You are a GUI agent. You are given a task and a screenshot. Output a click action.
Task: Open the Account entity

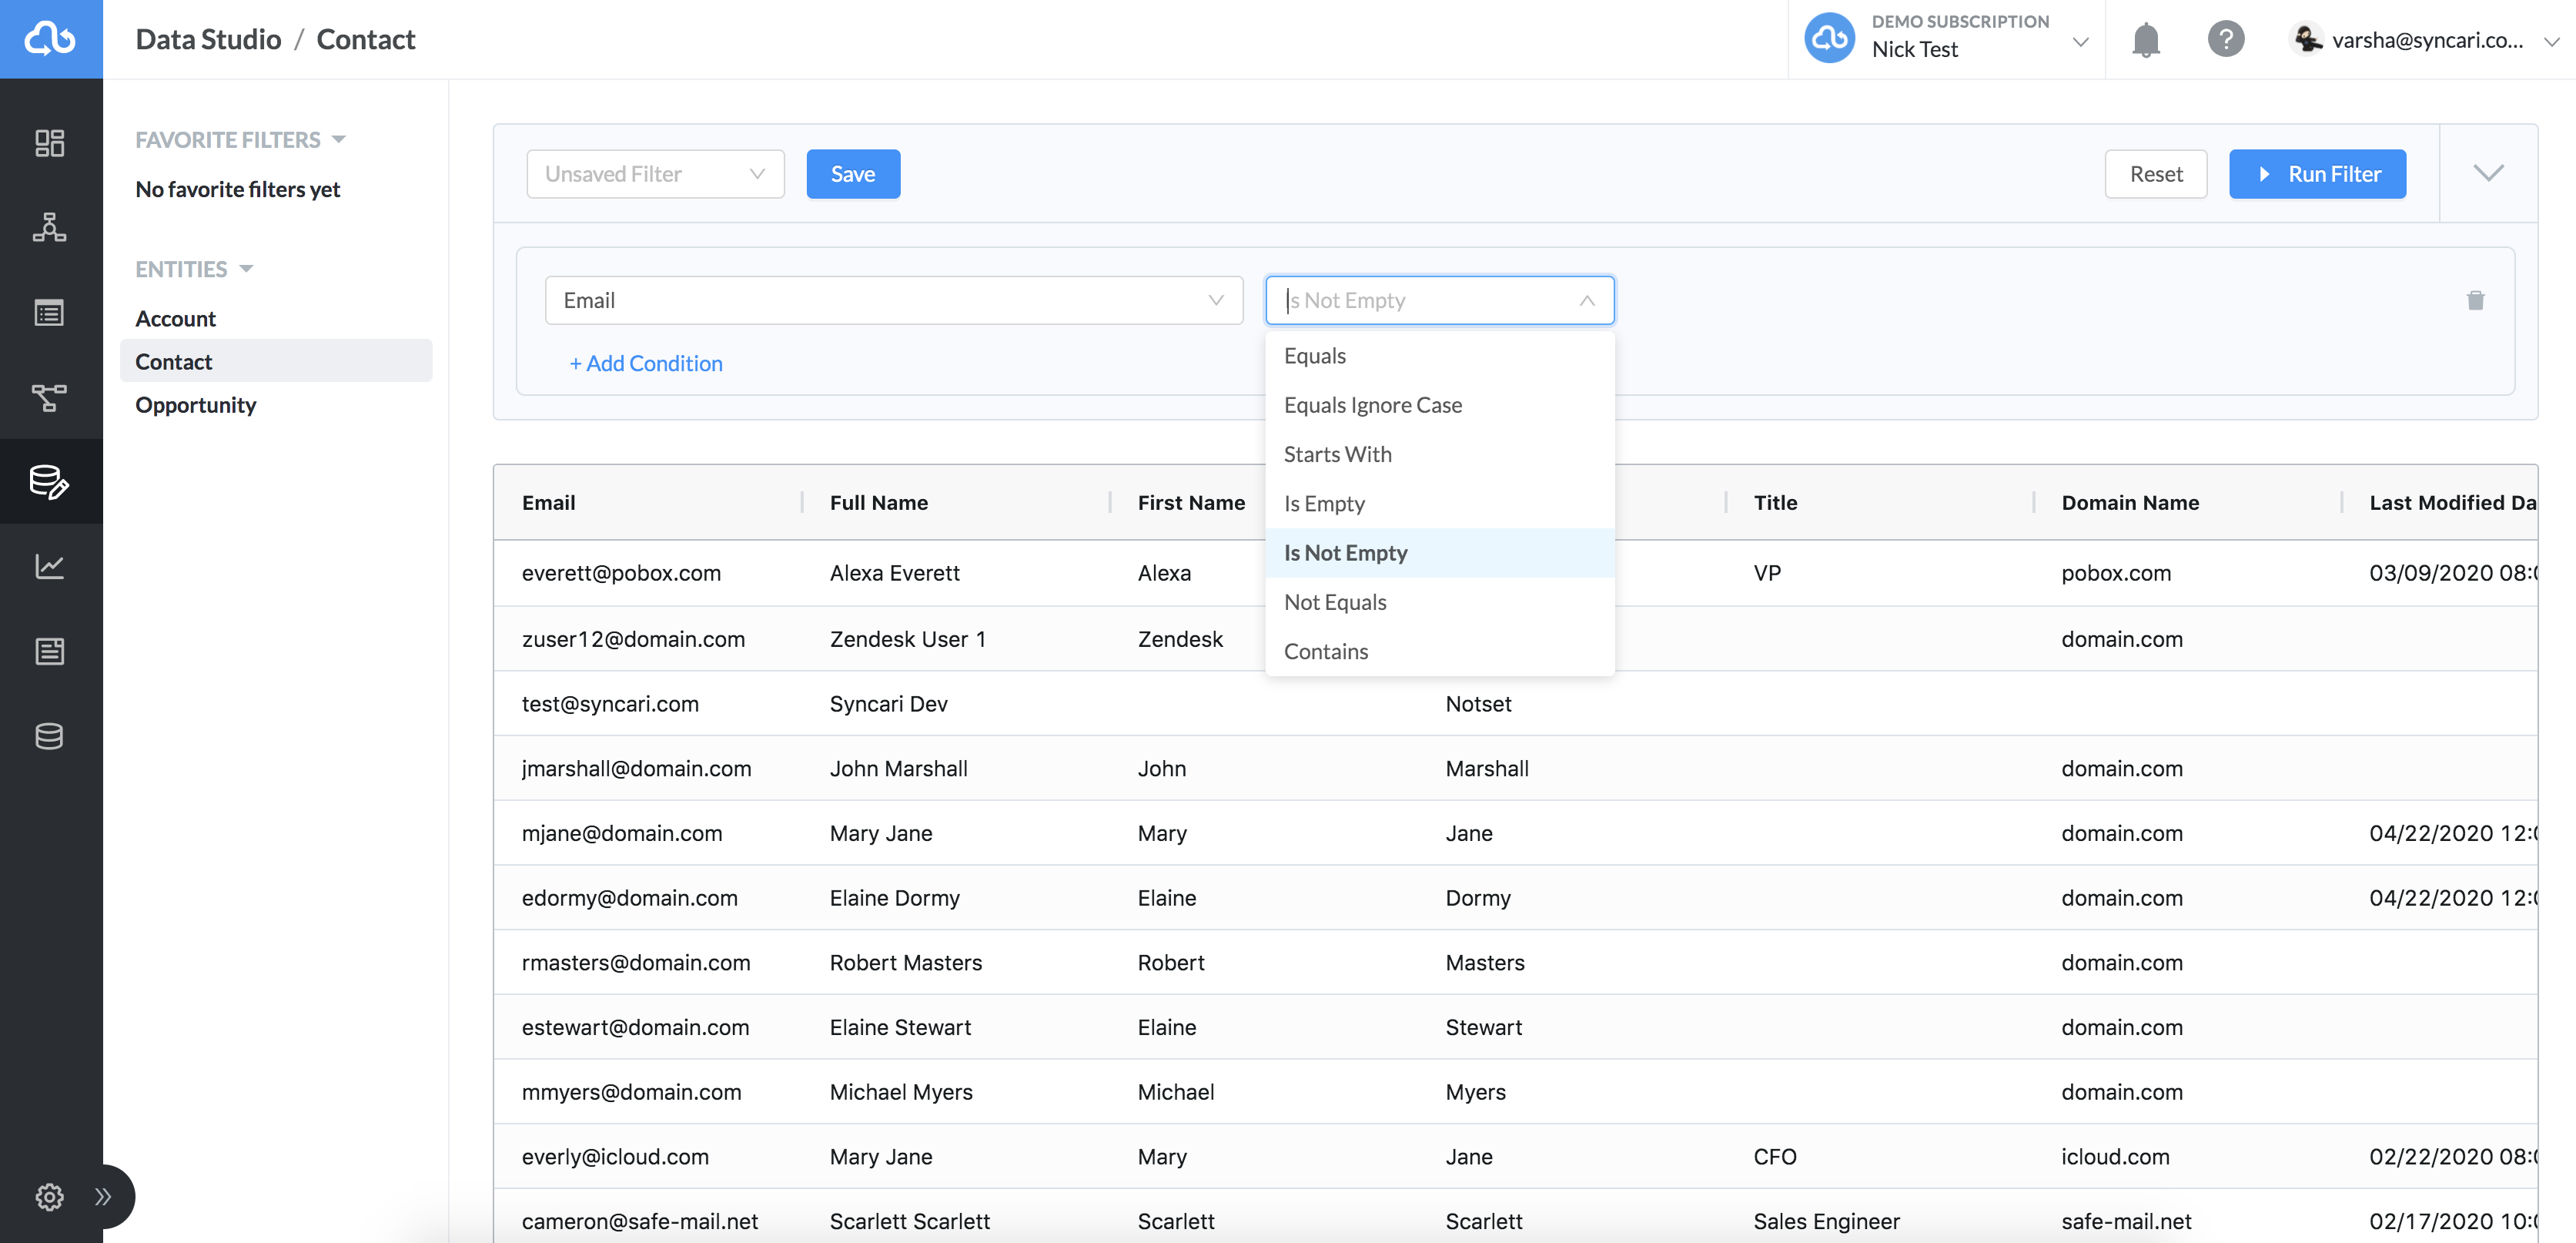pyautogui.click(x=276, y=318)
